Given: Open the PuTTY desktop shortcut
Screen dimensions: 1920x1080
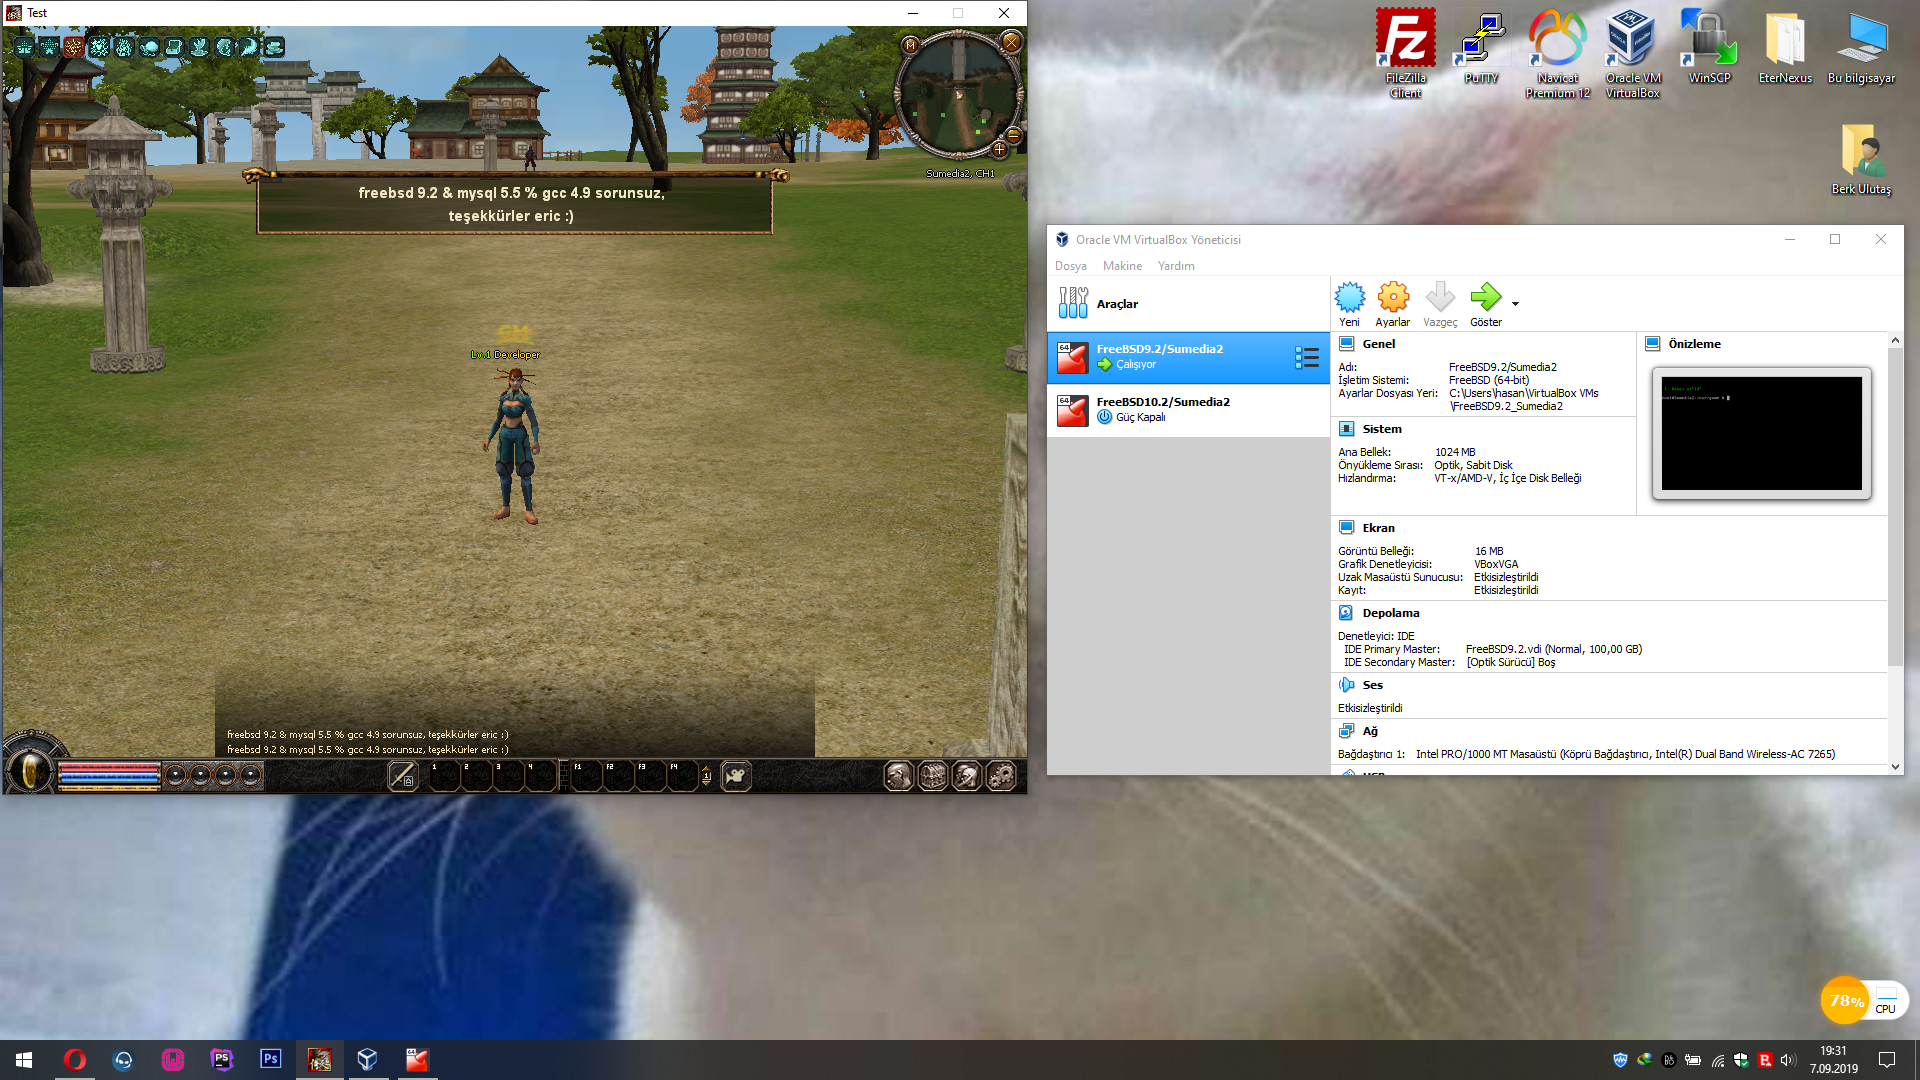Looking at the screenshot, I should tap(1481, 47).
